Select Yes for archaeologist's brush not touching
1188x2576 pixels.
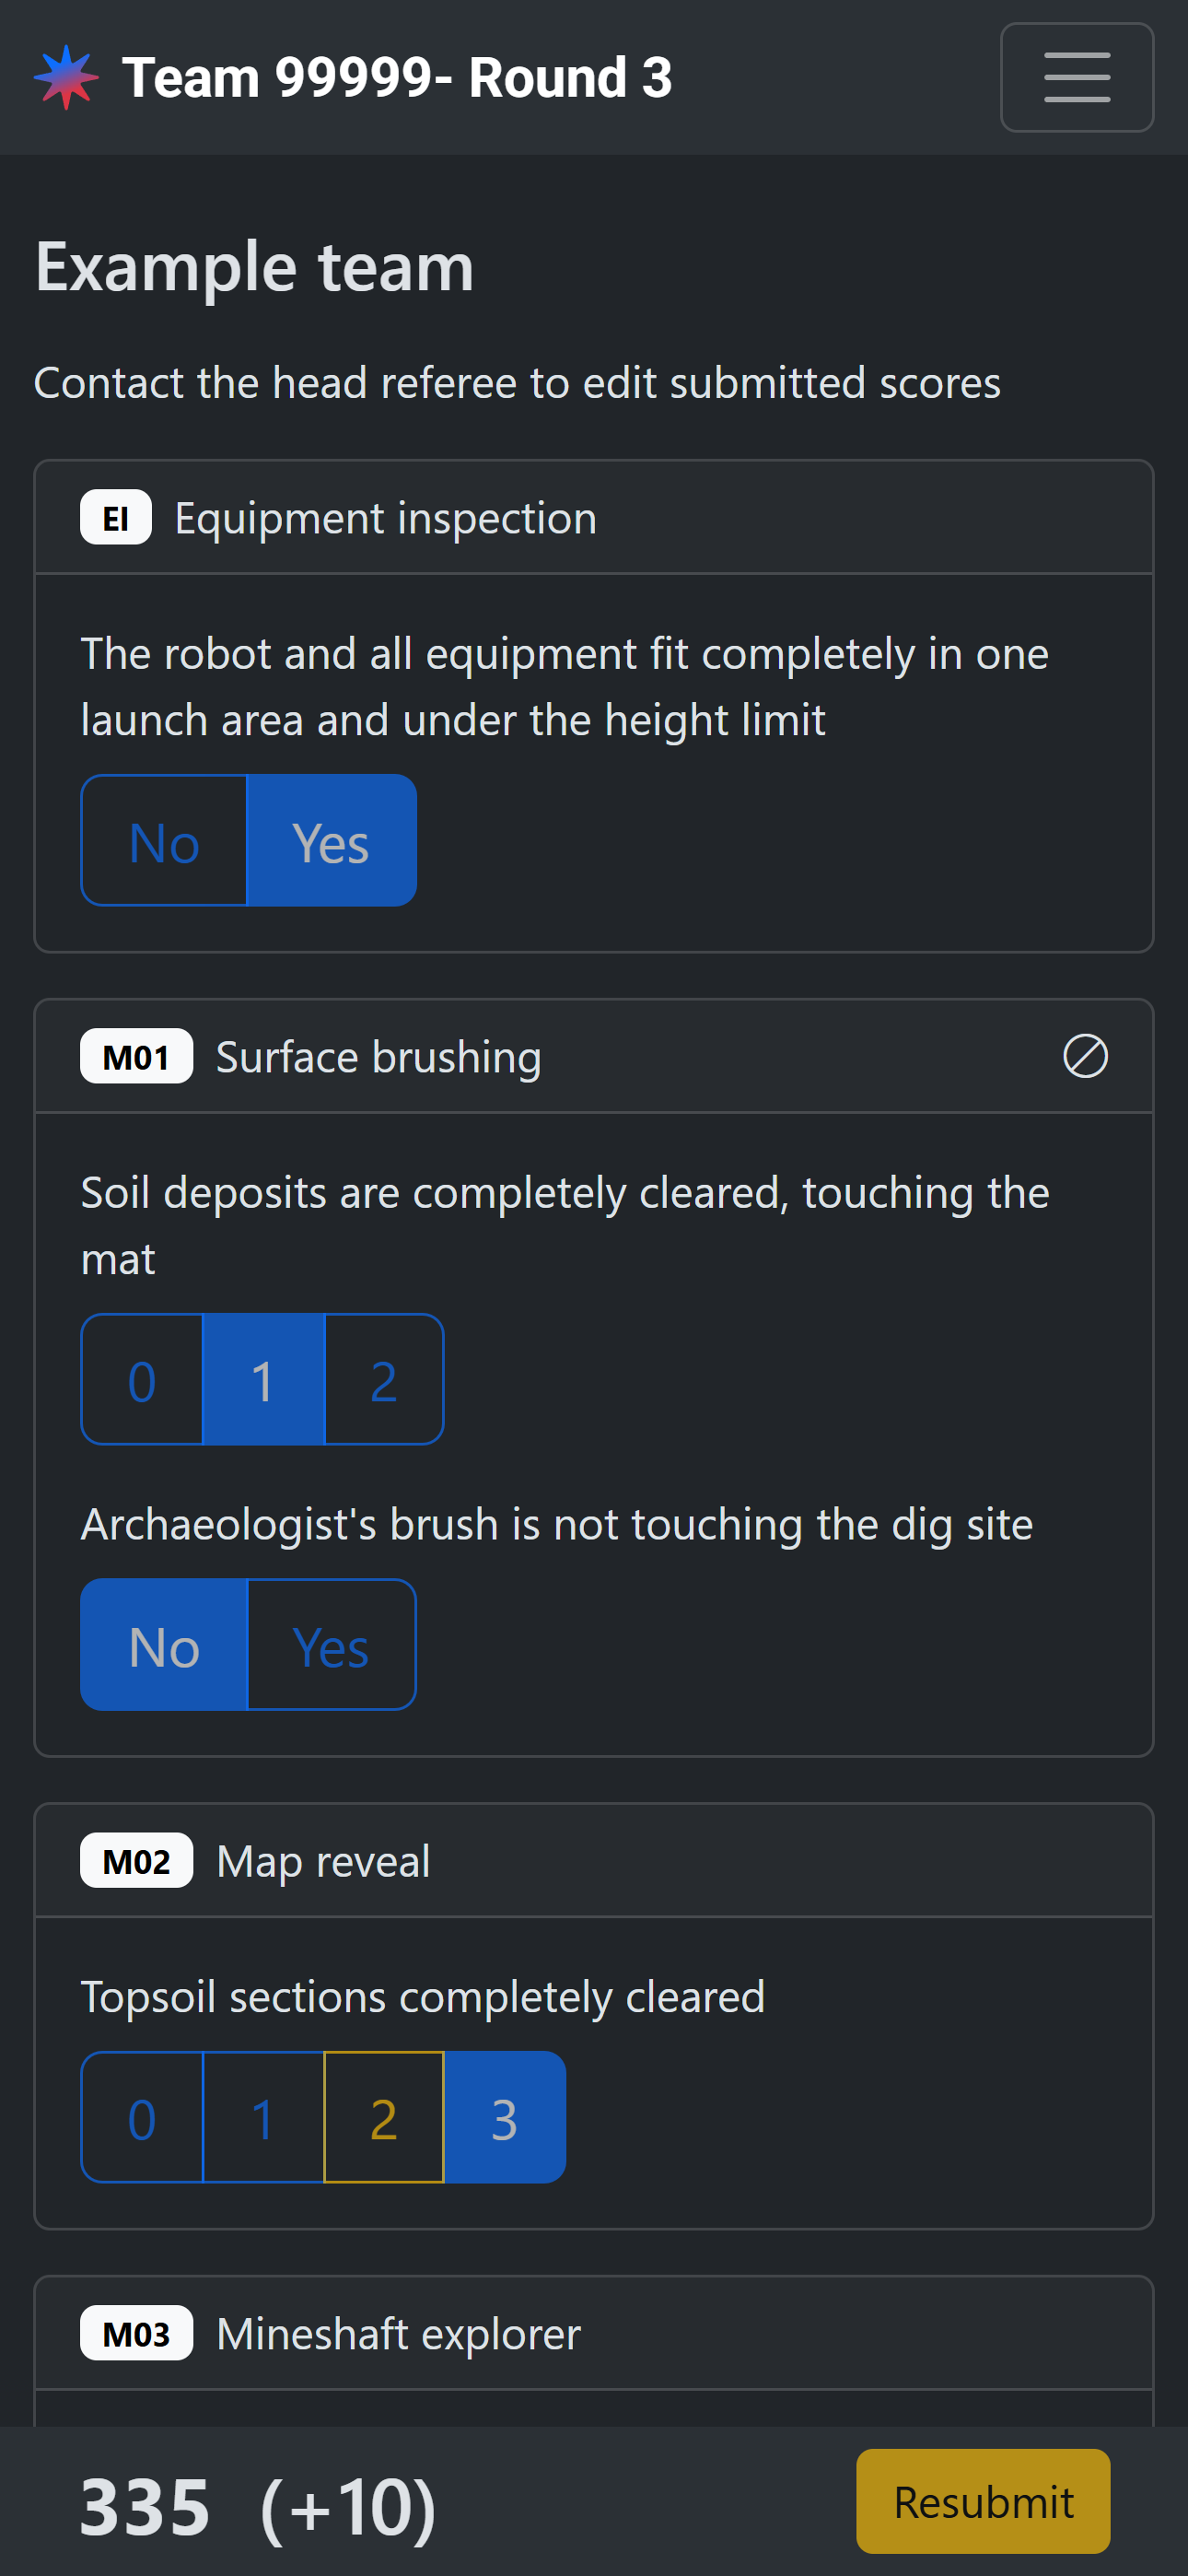(331, 1645)
